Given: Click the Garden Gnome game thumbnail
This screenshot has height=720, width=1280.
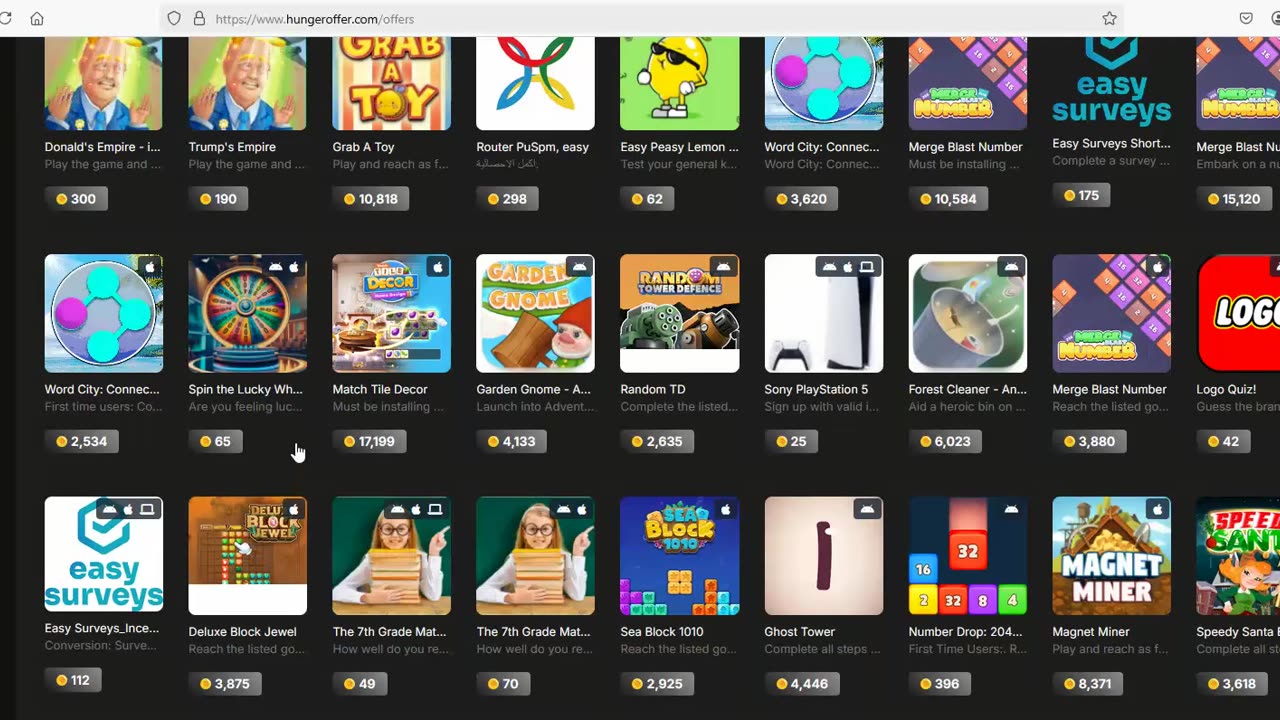Looking at the screenshot, I should (535, 313).
